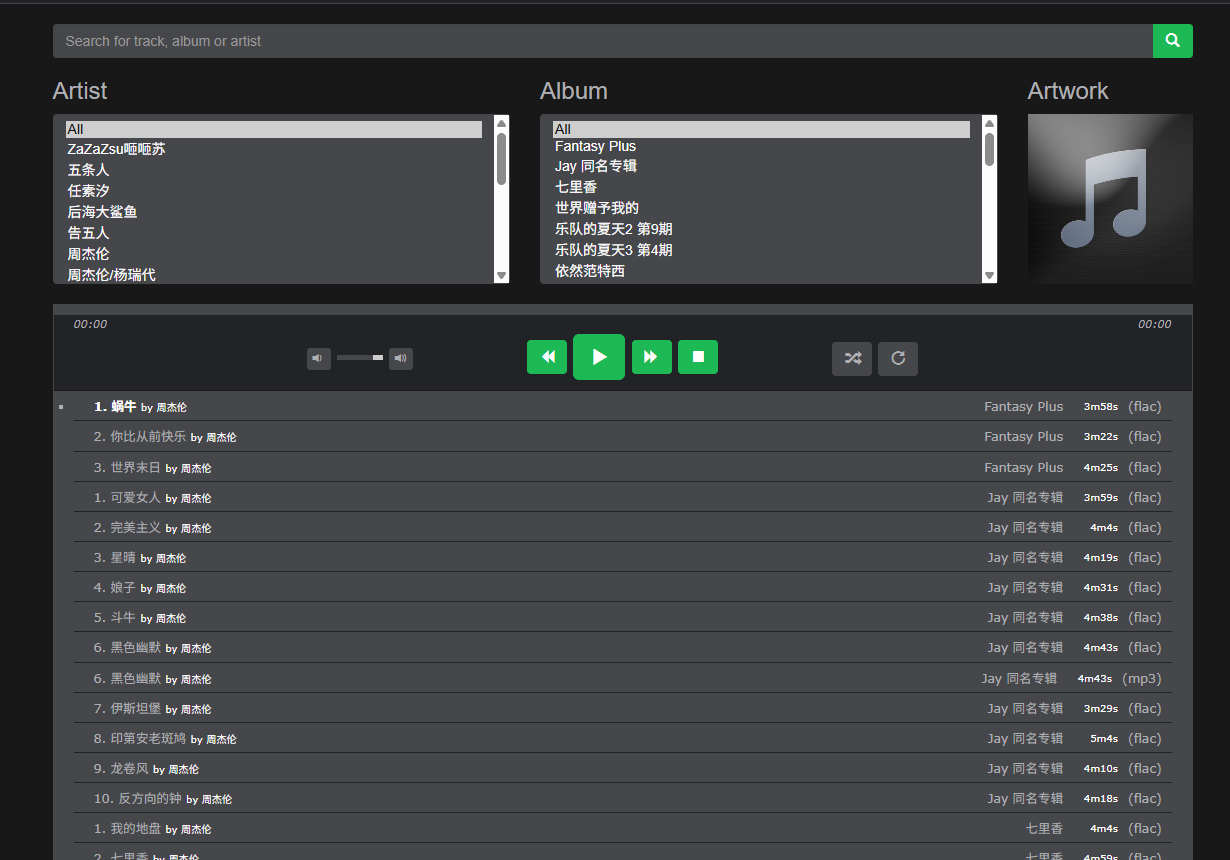Focus the track, album or artist search field
1230x860 pixels.
tap(603, 41)
